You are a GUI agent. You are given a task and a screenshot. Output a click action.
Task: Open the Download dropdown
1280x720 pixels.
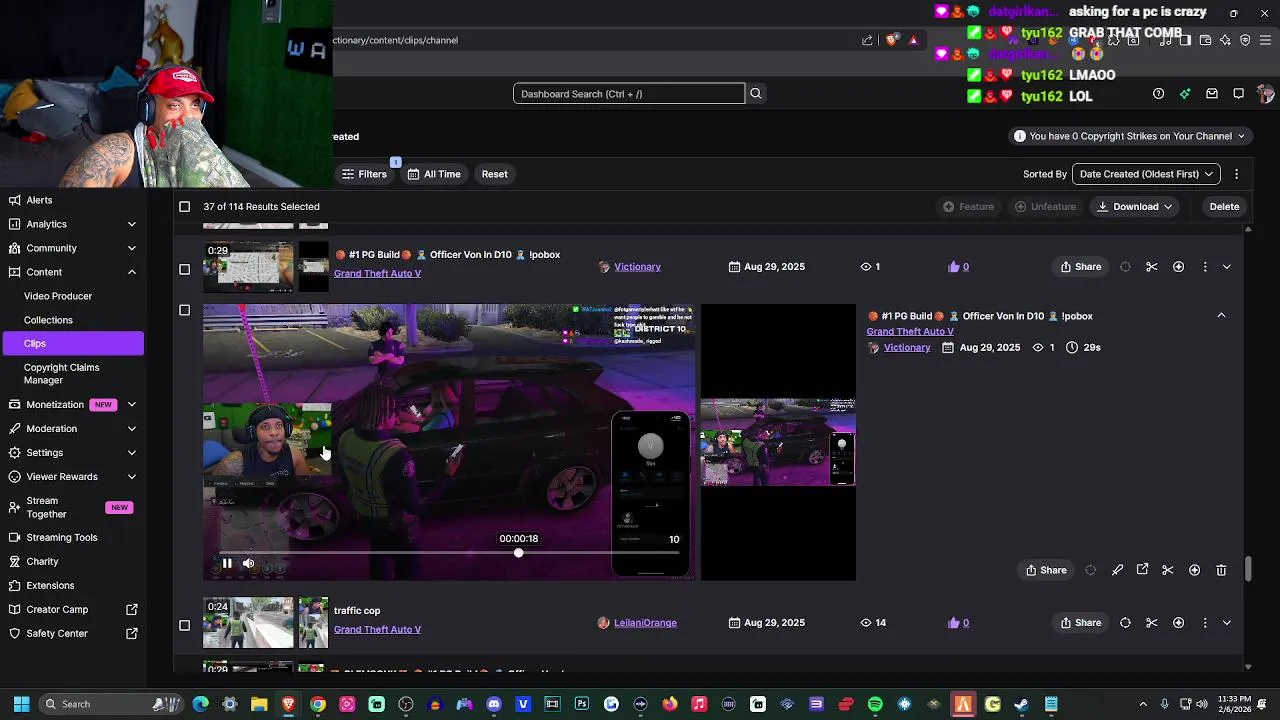click(x=1135, y=206)
